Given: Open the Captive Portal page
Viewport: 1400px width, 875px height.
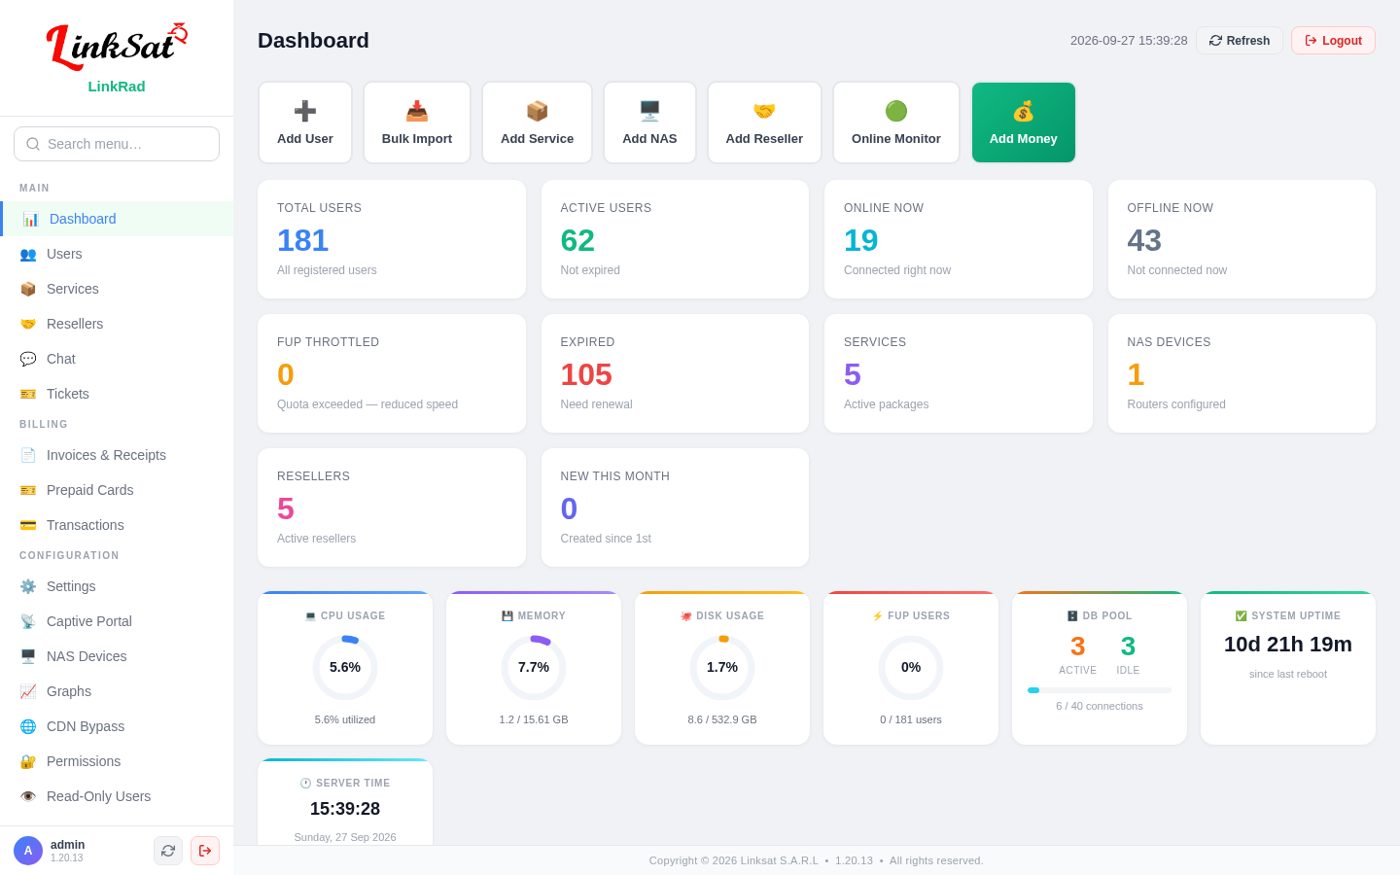Looking at the screenshot, I should point(117,621).
